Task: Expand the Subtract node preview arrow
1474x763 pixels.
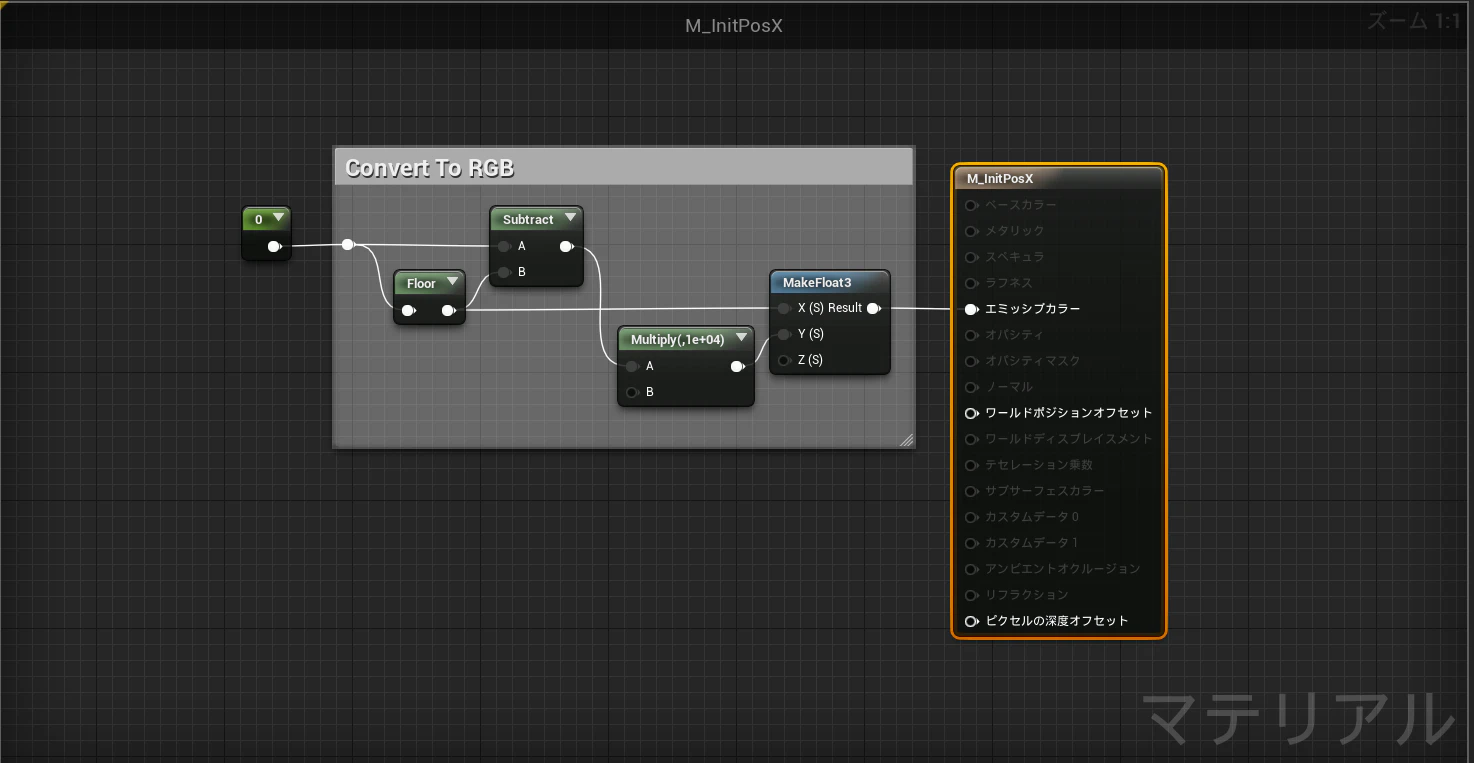Action: 570,218
